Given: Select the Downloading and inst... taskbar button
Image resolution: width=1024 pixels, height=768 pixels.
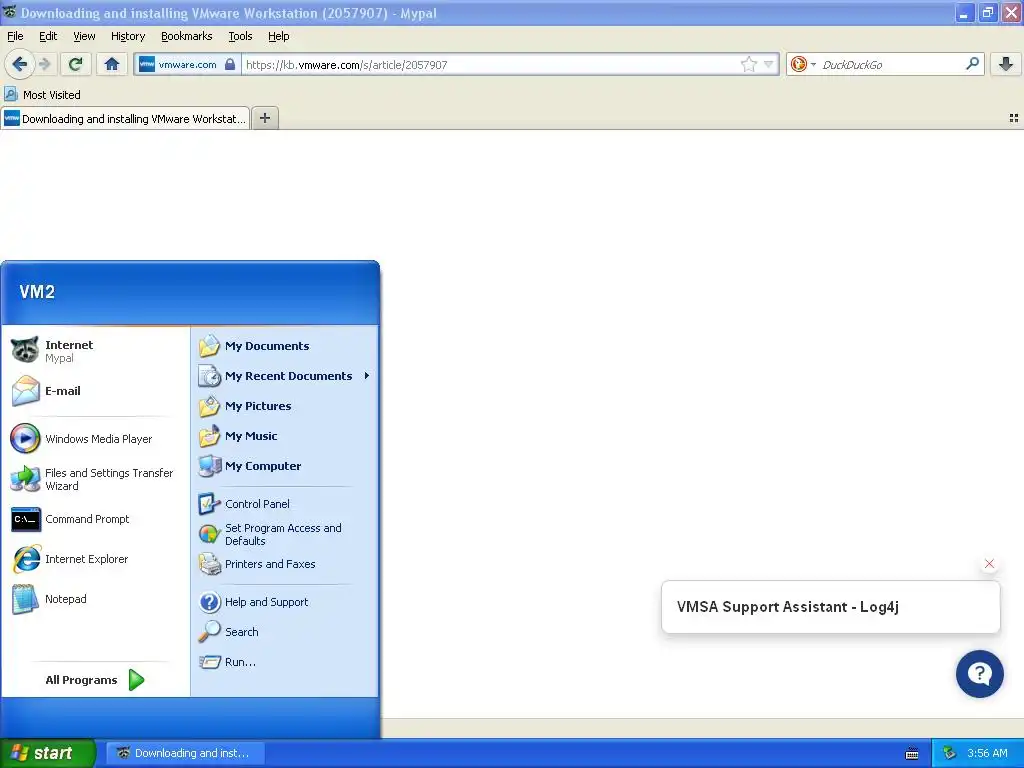Looking at the screenshot, I should 185,753.
